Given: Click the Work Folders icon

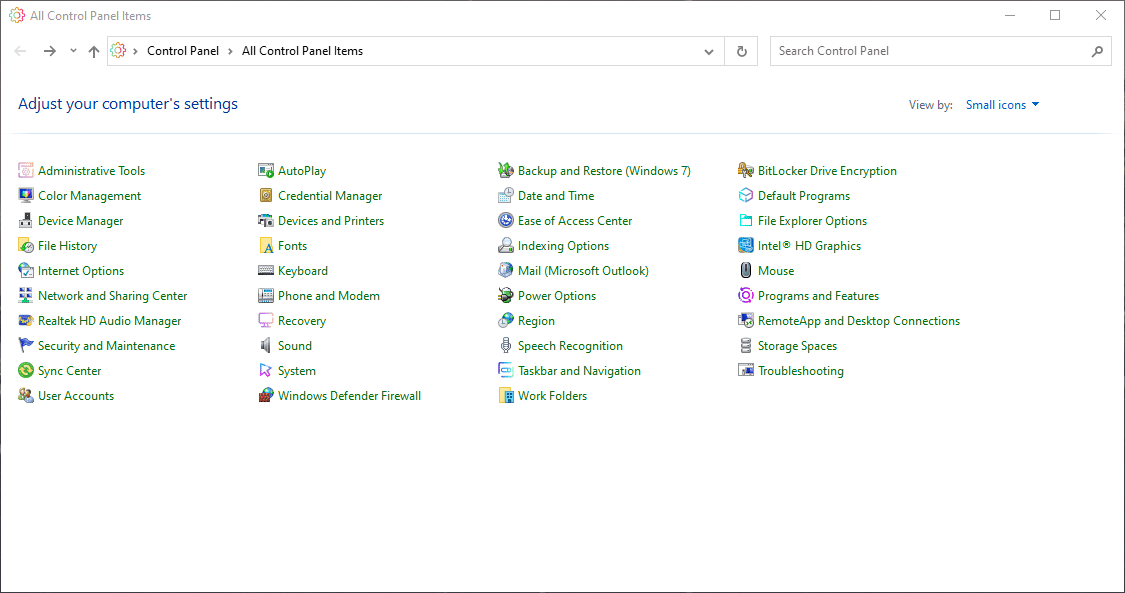Looking at the screenshot, I should (506, 396).
